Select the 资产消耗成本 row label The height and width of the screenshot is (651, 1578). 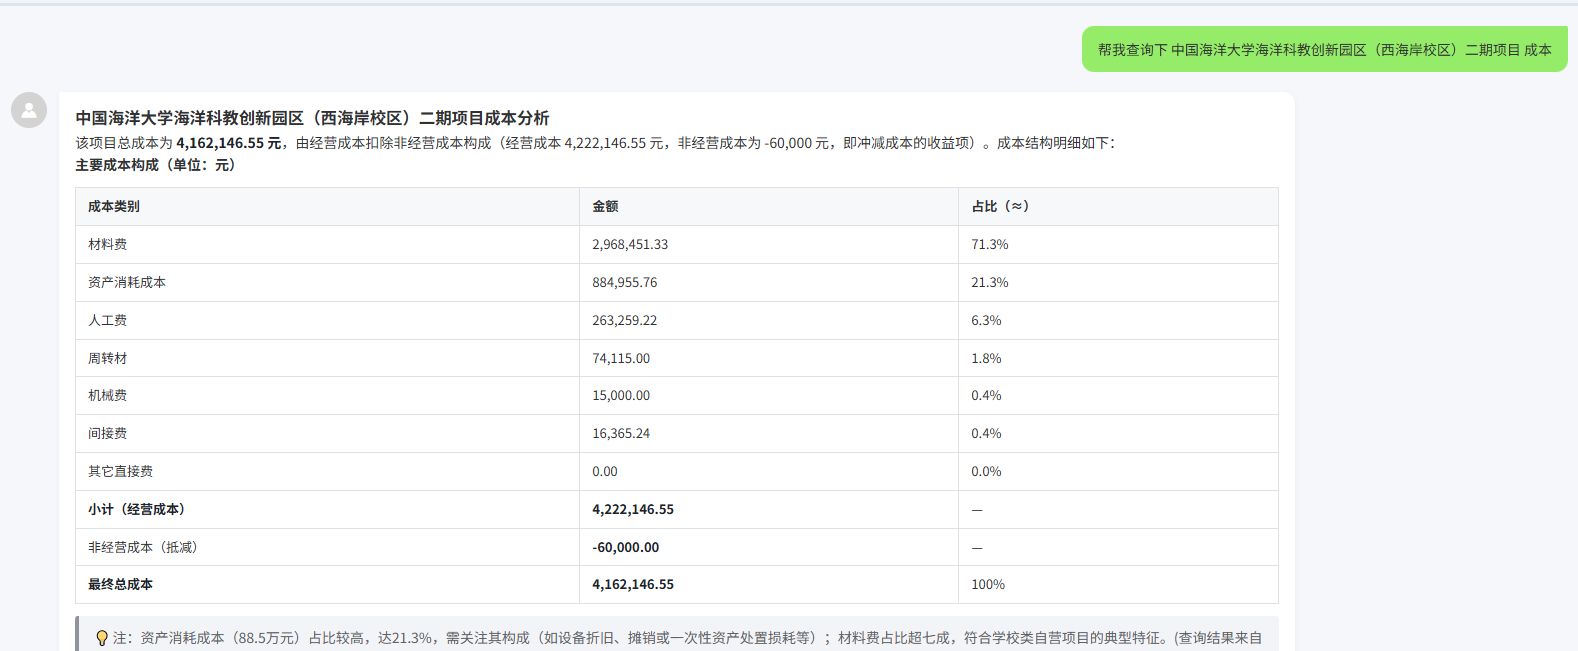[127, 282]
